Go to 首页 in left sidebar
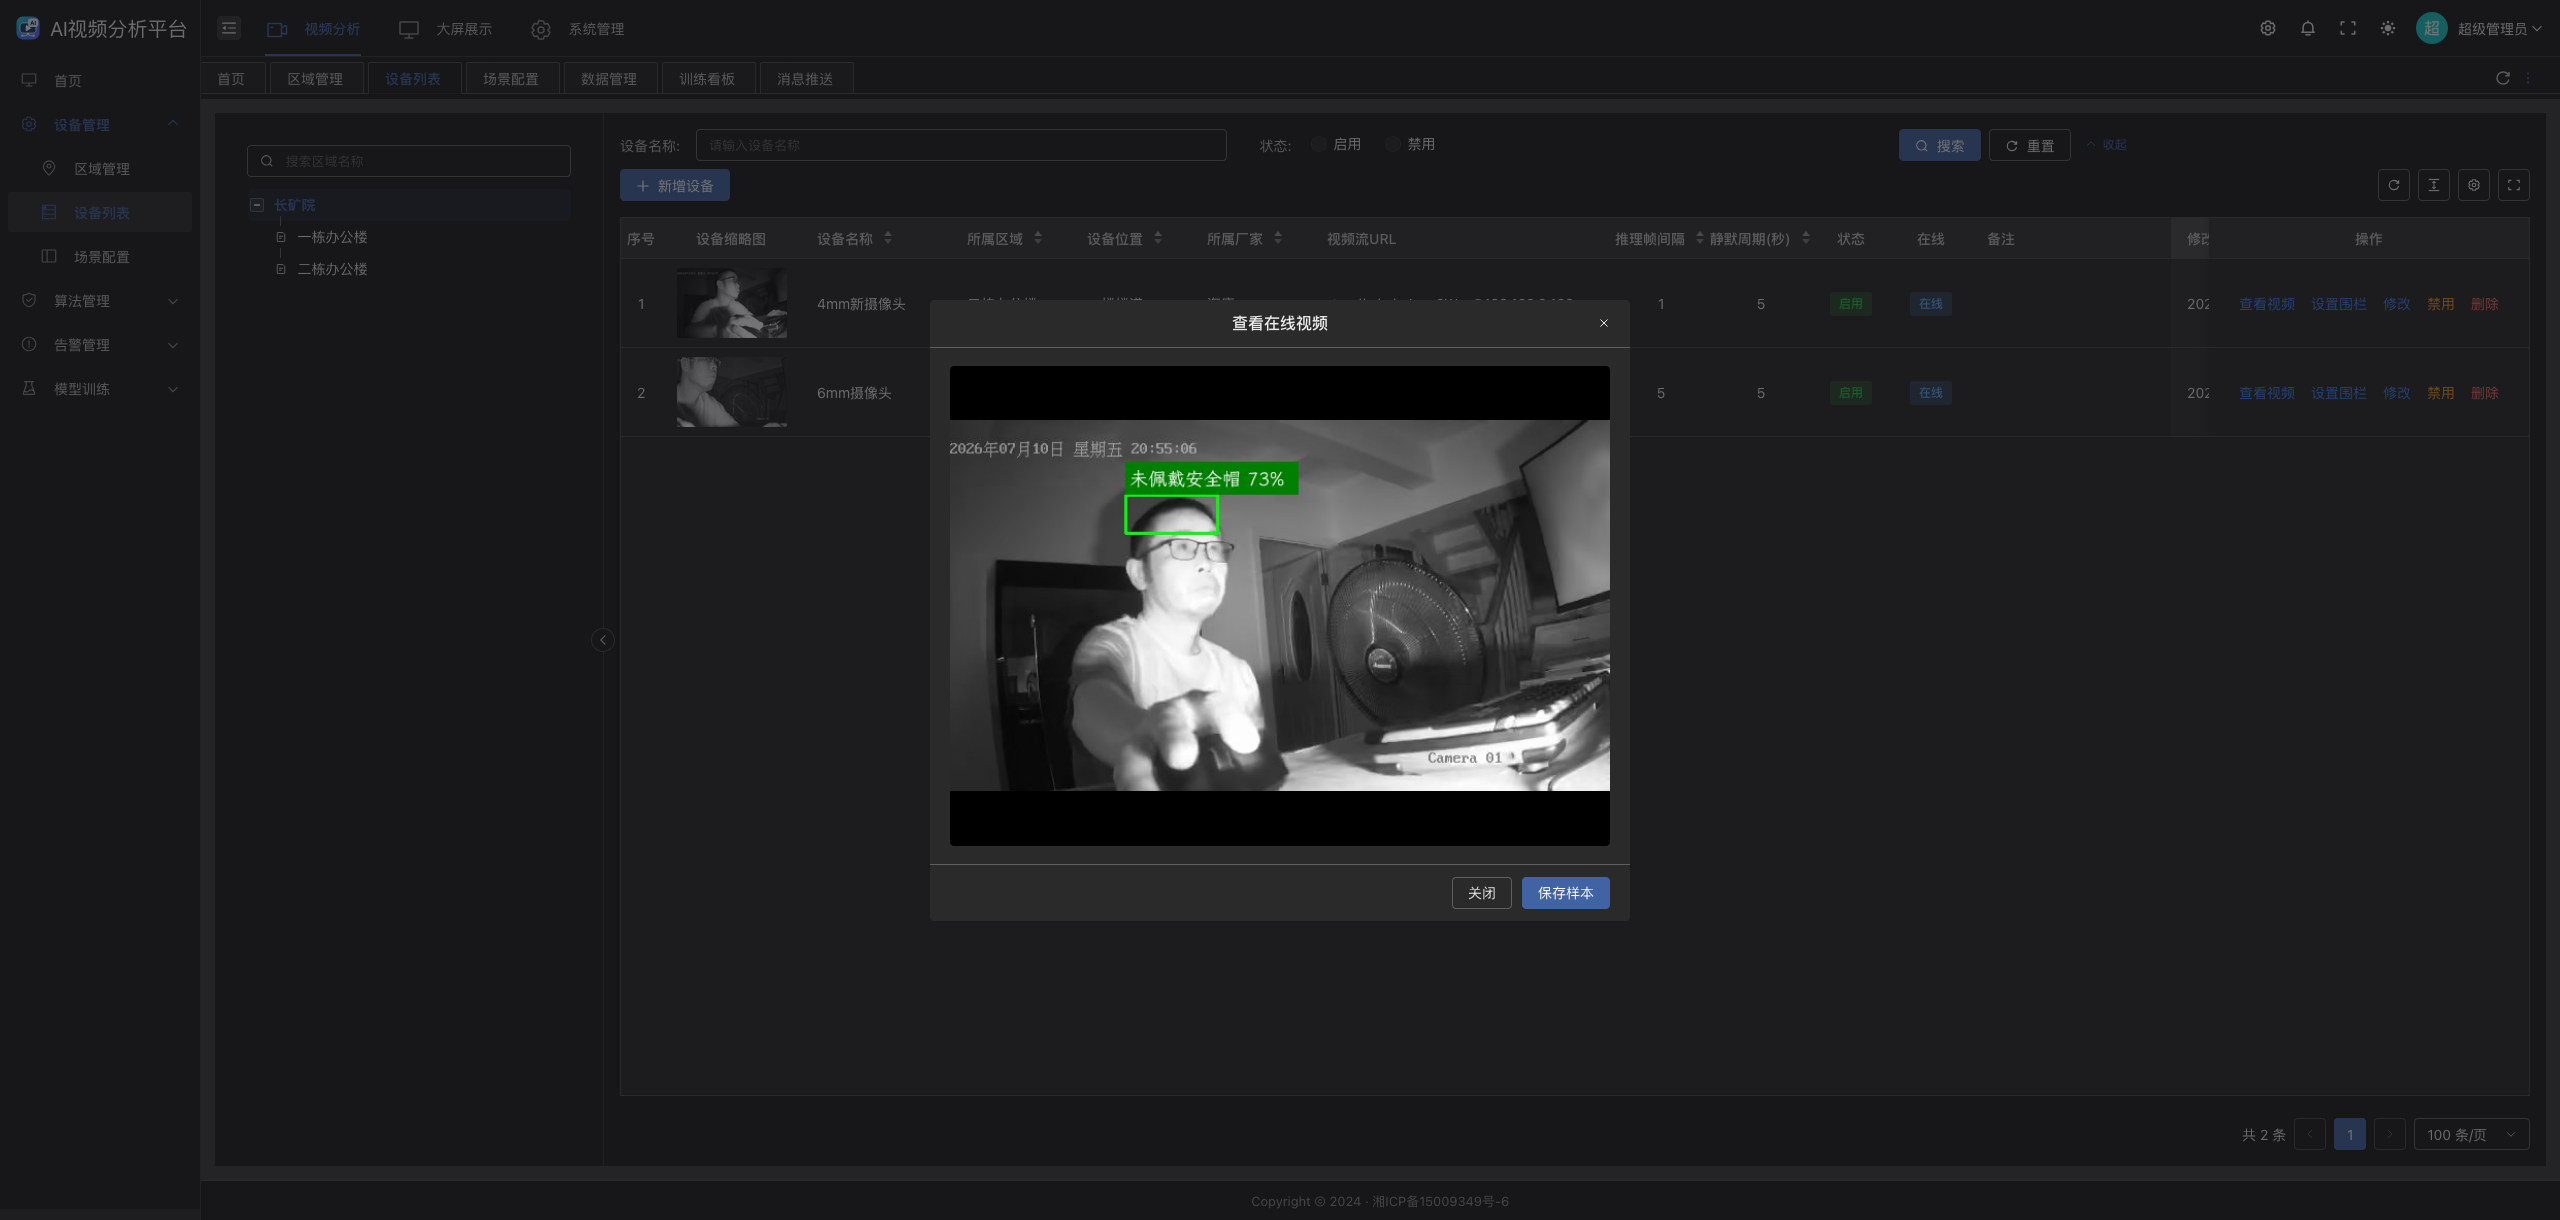 tap(100, 80)
